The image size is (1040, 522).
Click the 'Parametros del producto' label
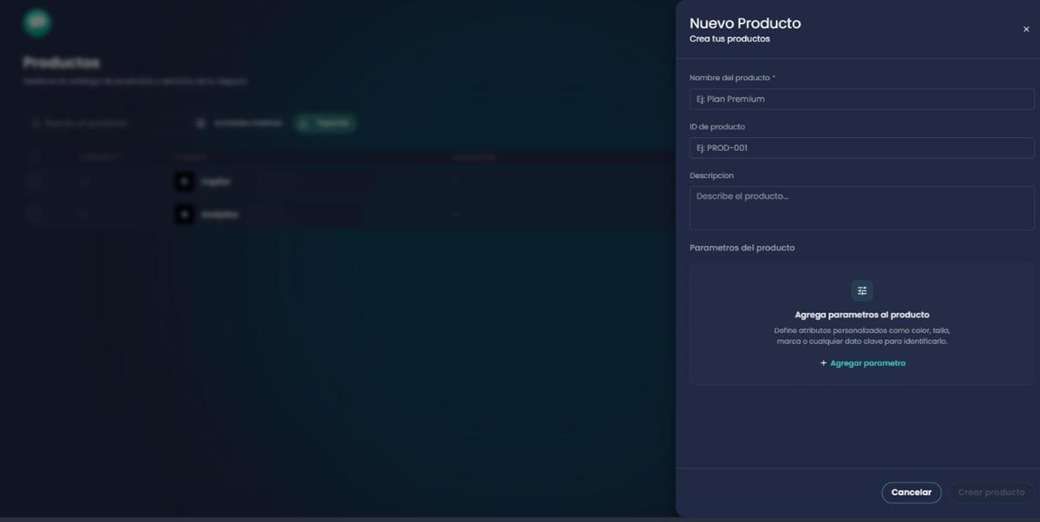[742, 248]
